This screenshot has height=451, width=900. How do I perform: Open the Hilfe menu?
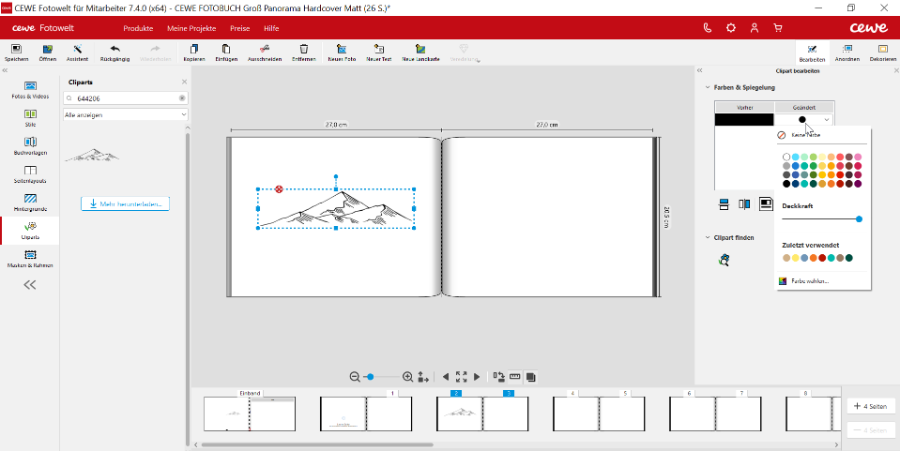[271, 28]
